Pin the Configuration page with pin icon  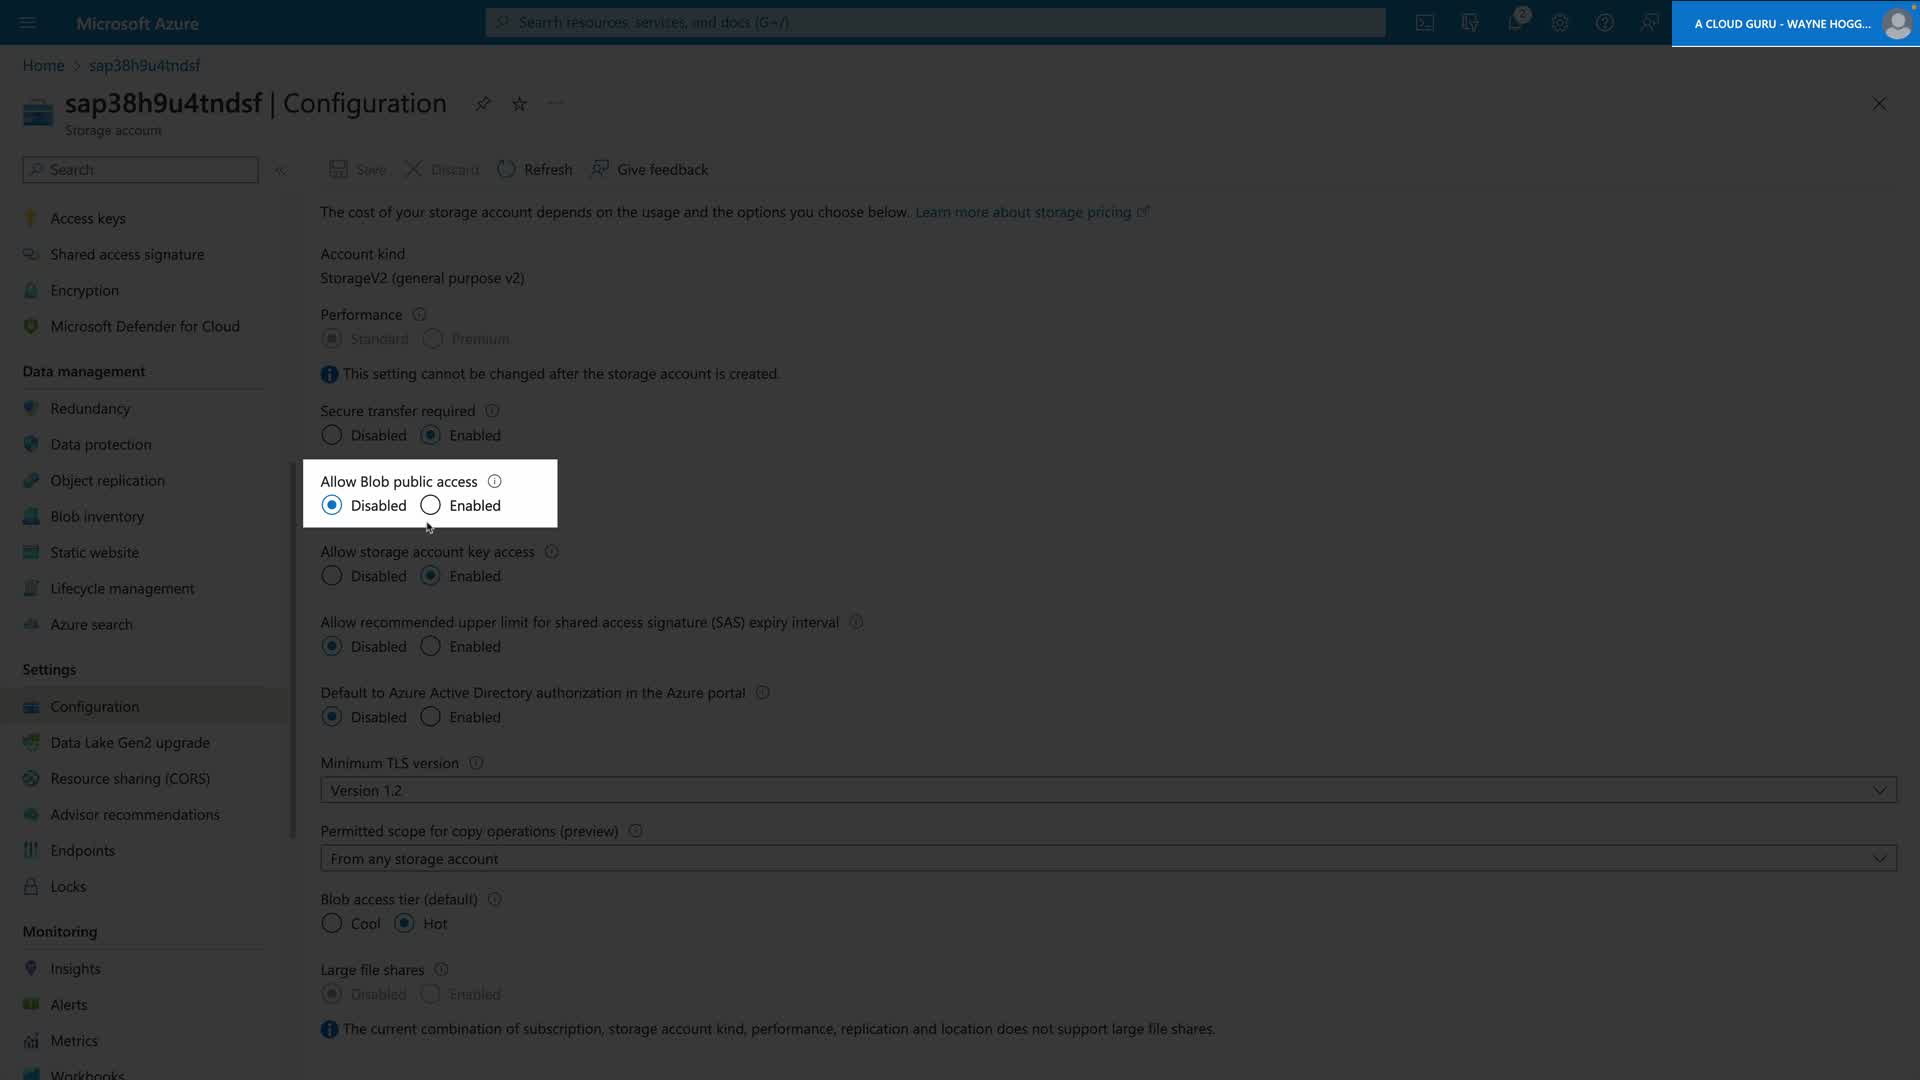point(483,104)
